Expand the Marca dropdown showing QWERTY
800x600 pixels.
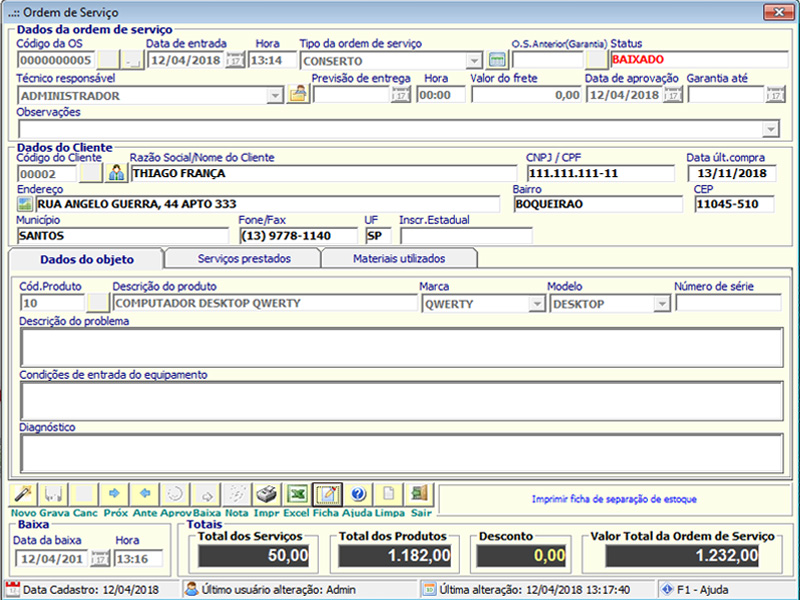click(x=536, y=304)
